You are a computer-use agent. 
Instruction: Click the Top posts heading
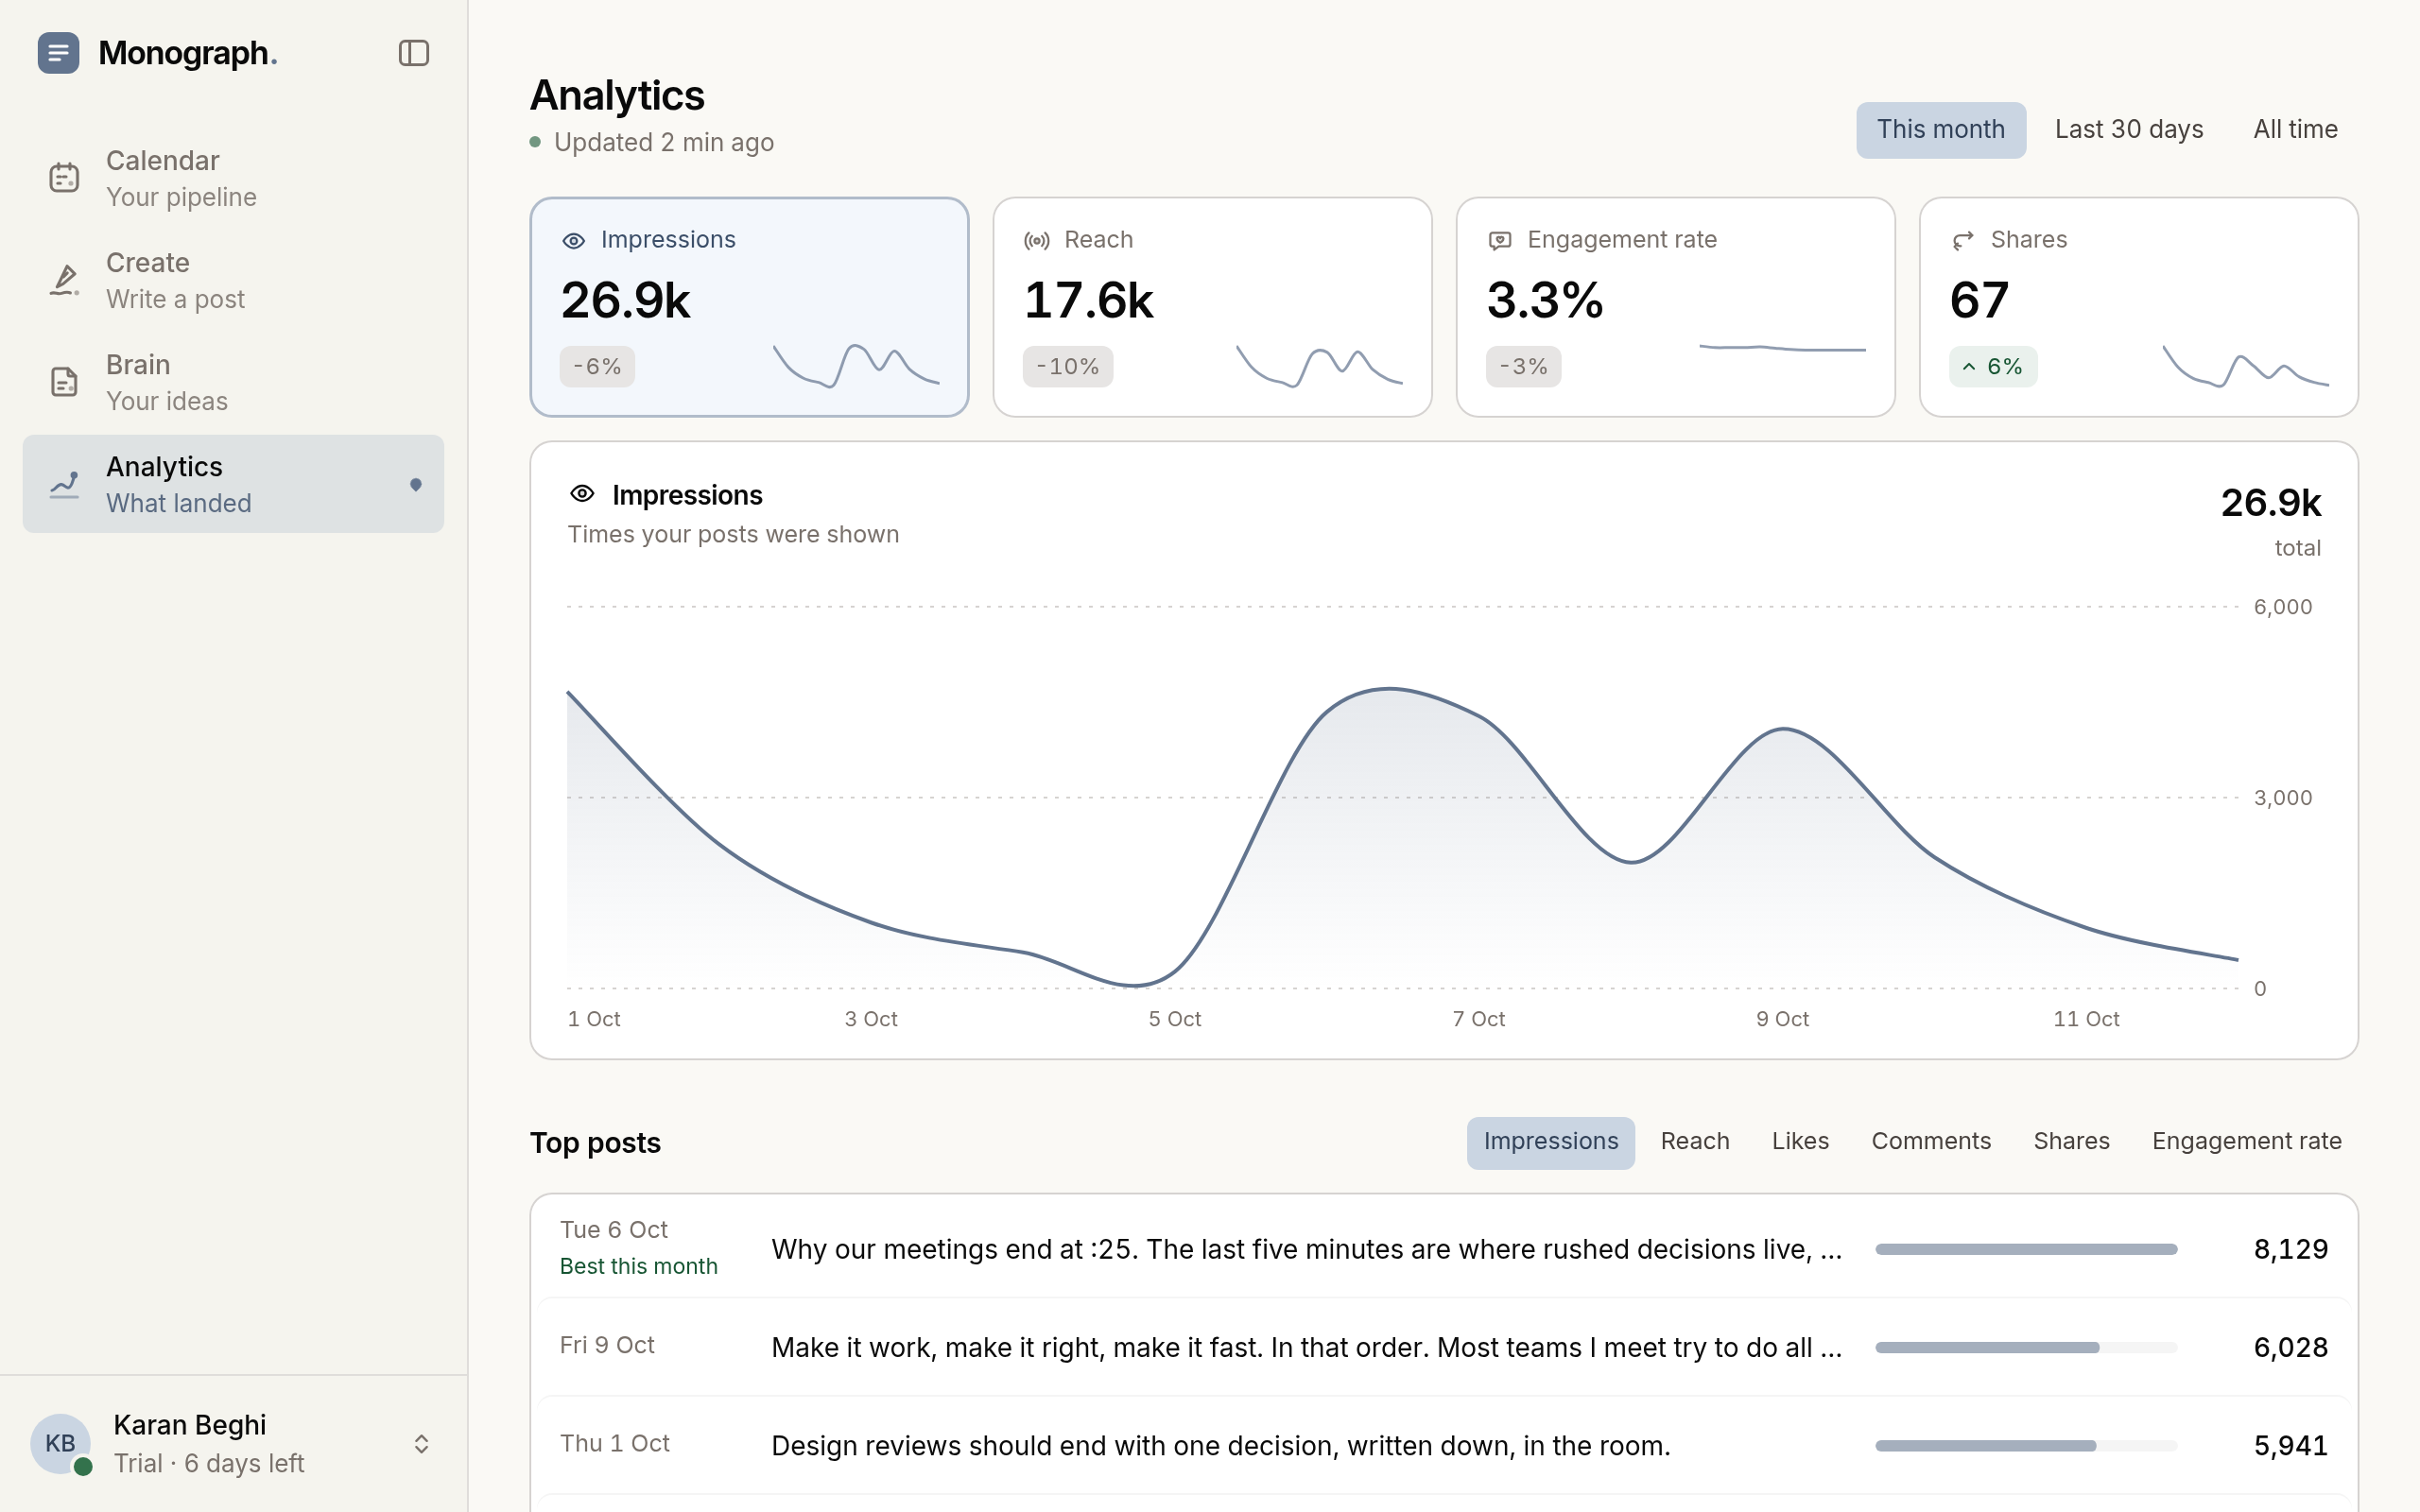pos(595,1143)
